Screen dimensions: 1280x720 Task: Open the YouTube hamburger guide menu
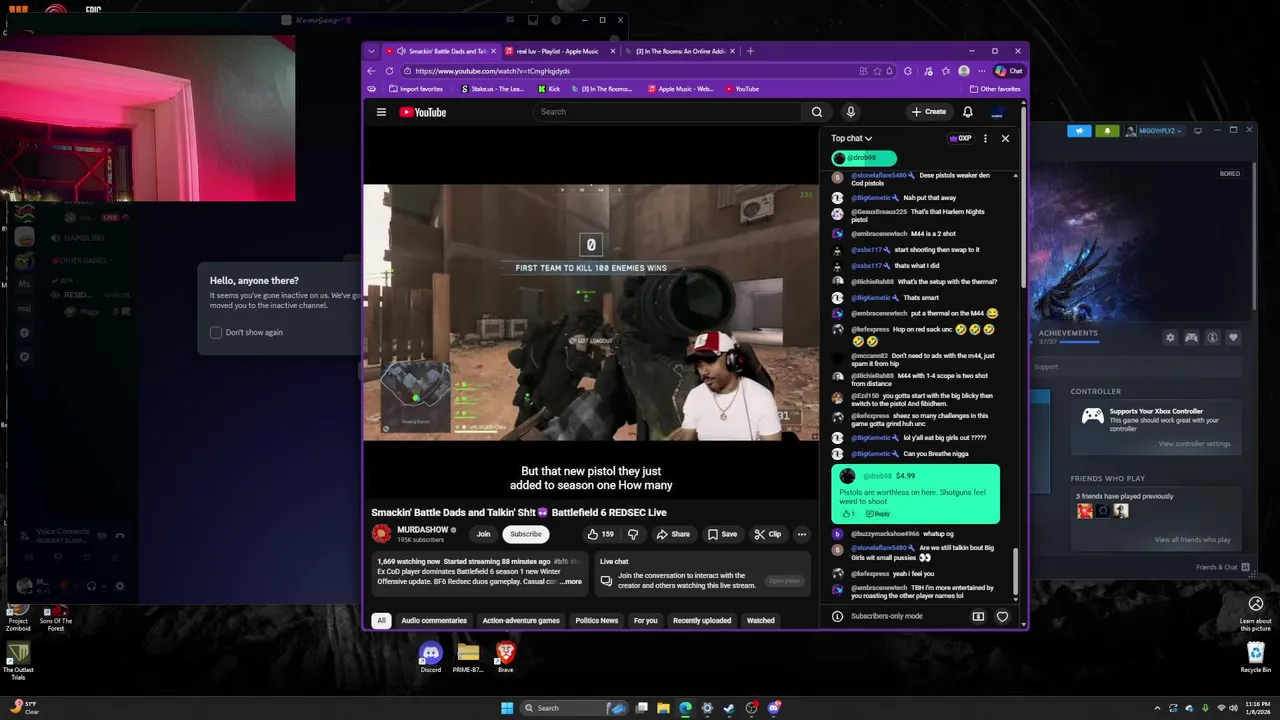pyautogui.click(x=381, y=112)
